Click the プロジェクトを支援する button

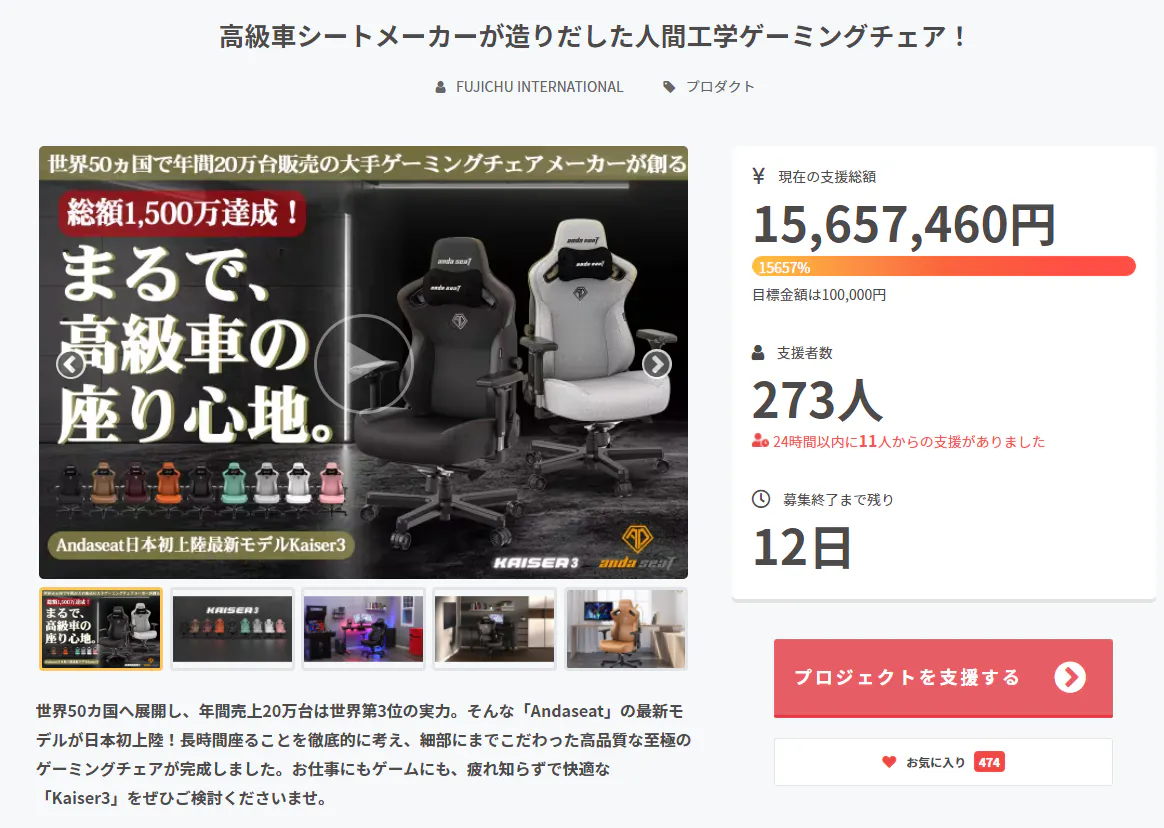943,678
